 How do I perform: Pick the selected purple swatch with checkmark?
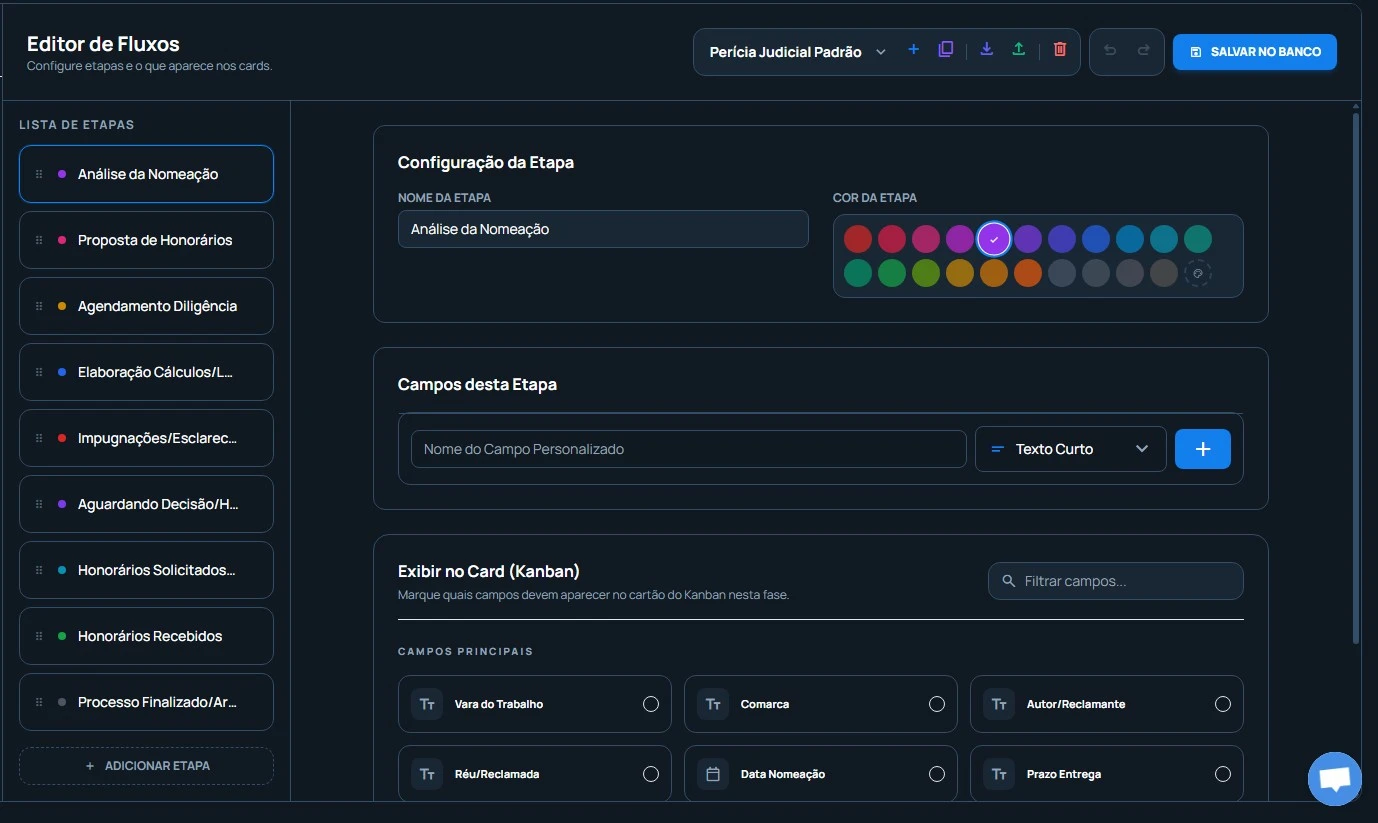[x=994, y=239]
